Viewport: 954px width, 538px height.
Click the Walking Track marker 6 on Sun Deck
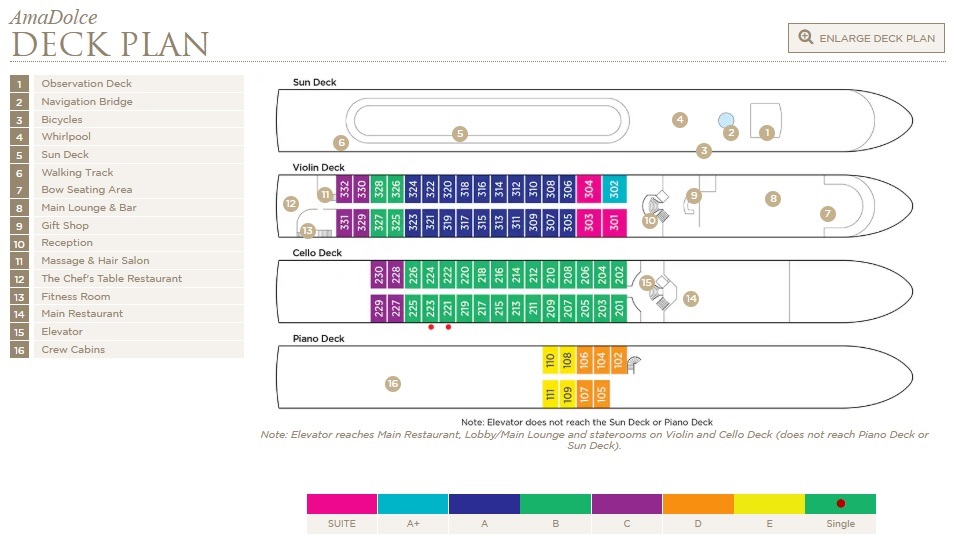click(x=341, y=143)
